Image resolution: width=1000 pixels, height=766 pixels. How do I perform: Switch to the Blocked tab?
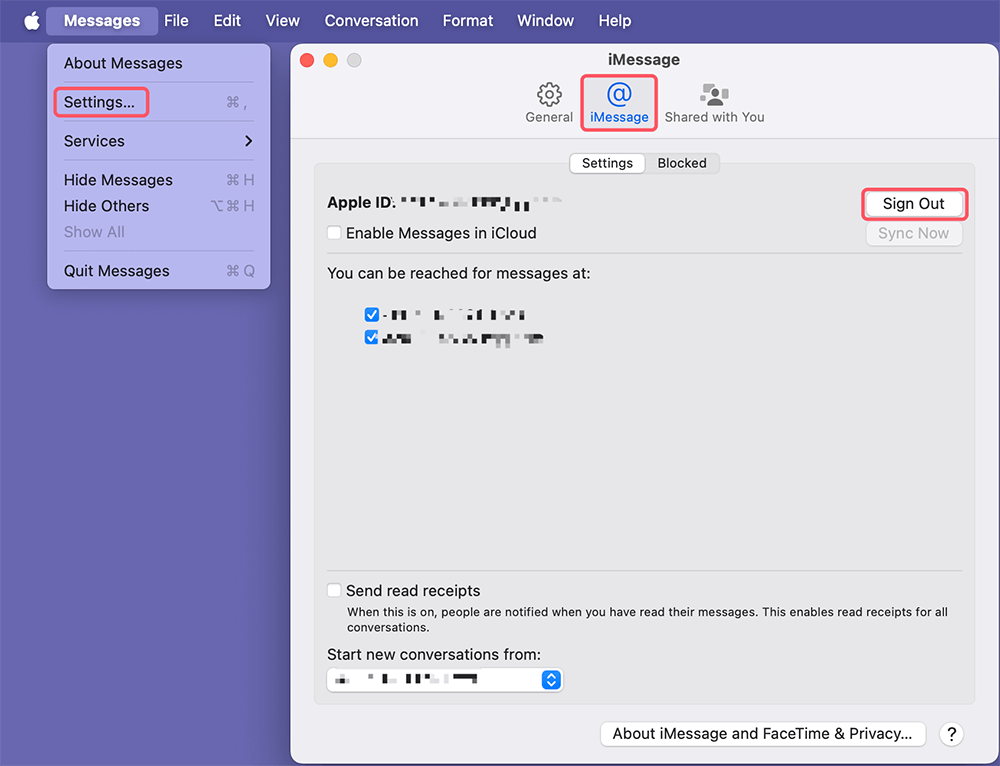tap(682, 163)
